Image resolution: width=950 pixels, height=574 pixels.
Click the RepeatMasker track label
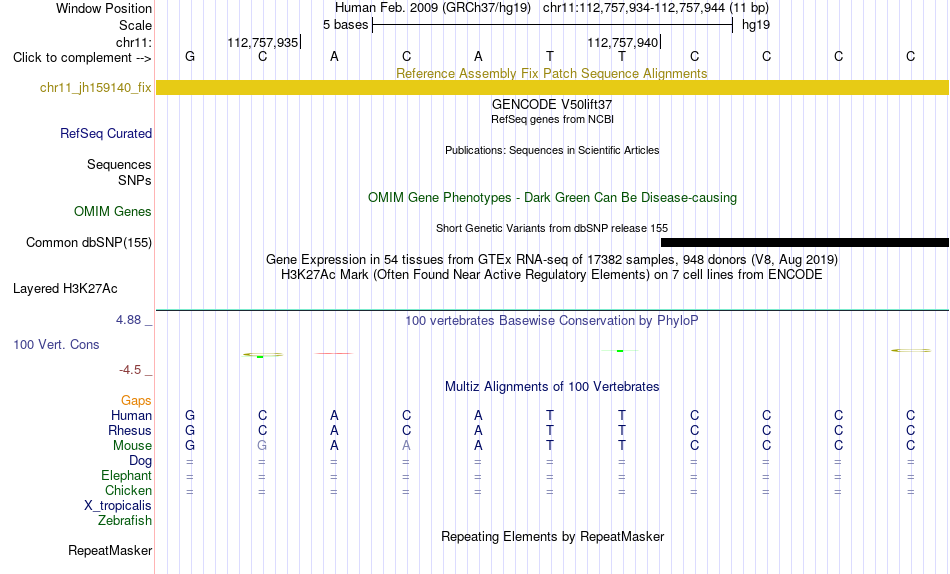[x=110, y=550]
